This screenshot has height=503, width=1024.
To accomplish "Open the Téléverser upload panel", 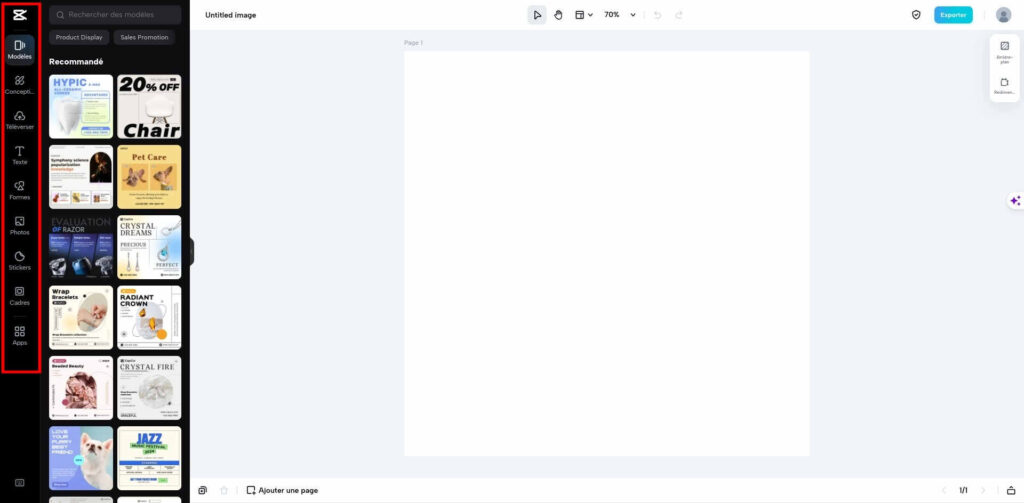I will coord(20,120).
